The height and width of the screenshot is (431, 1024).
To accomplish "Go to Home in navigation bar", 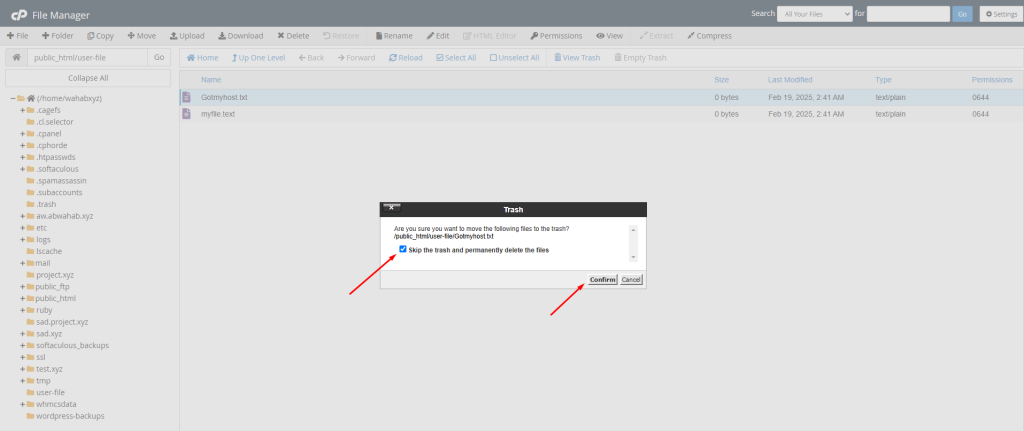I will [x=202, y=58].
